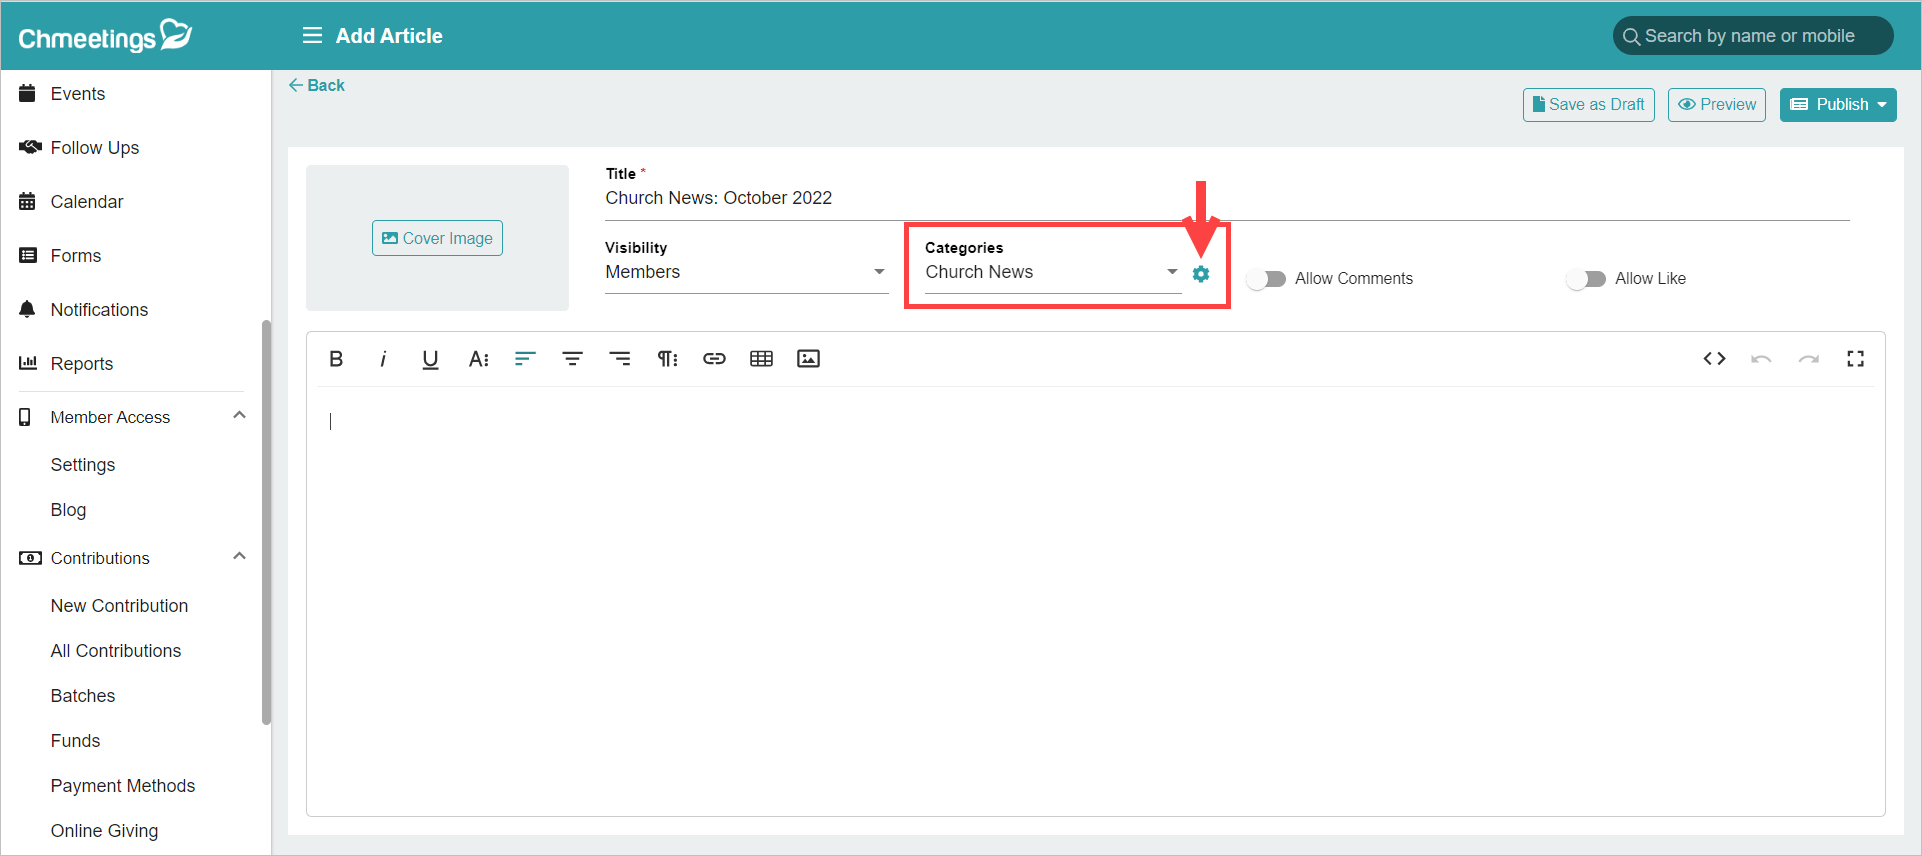Viewport: 1922px width, 856px height.
Task: Click the sidebar scrollbar
Action: point(266,522)
